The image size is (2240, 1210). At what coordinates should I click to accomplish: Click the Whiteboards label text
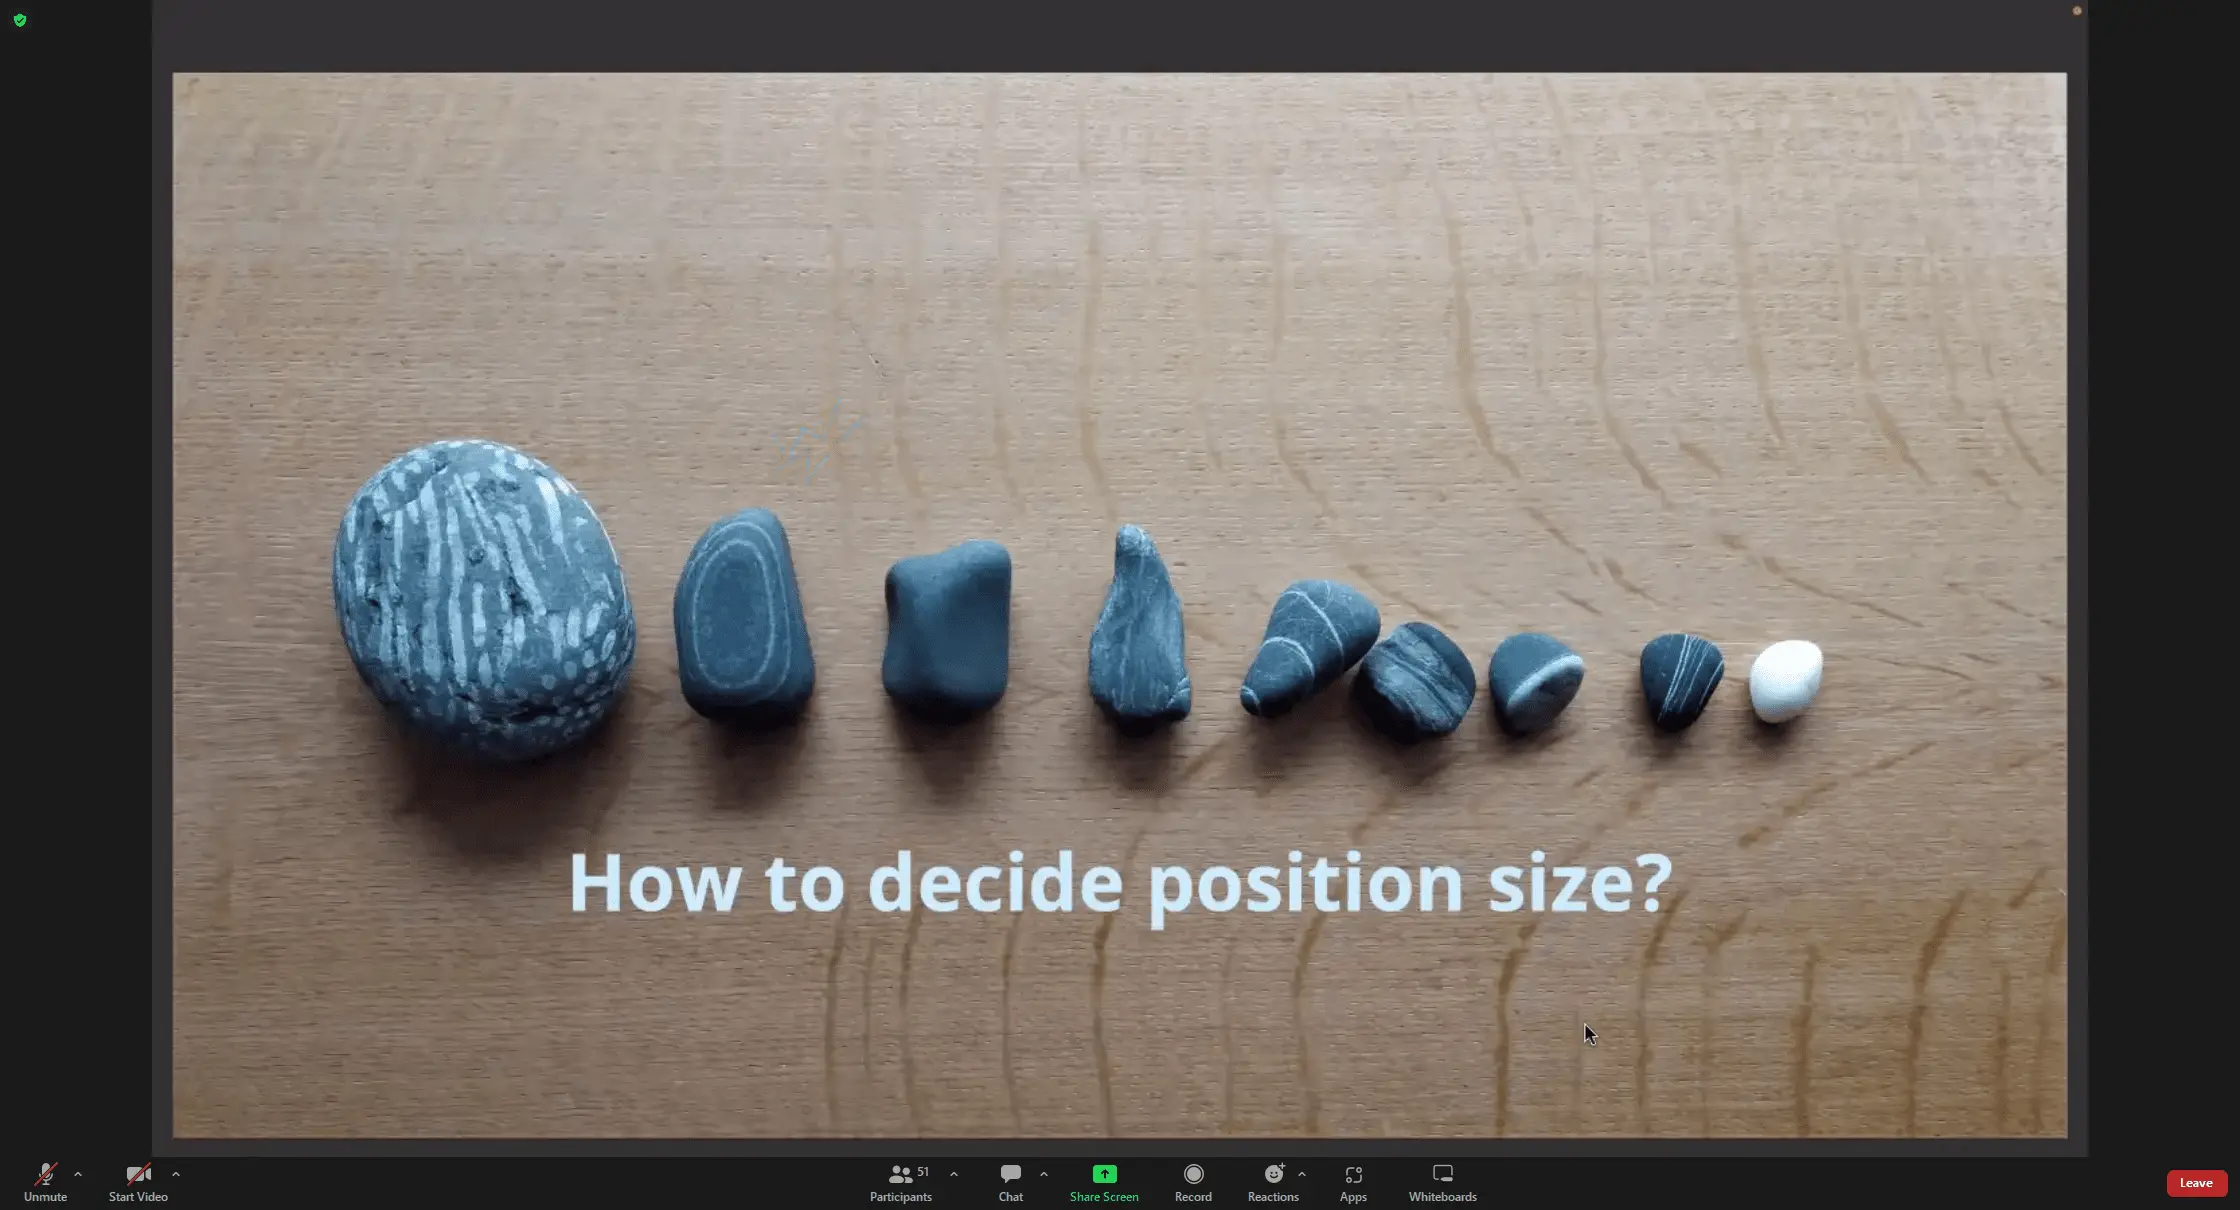click(1442, 1197)
